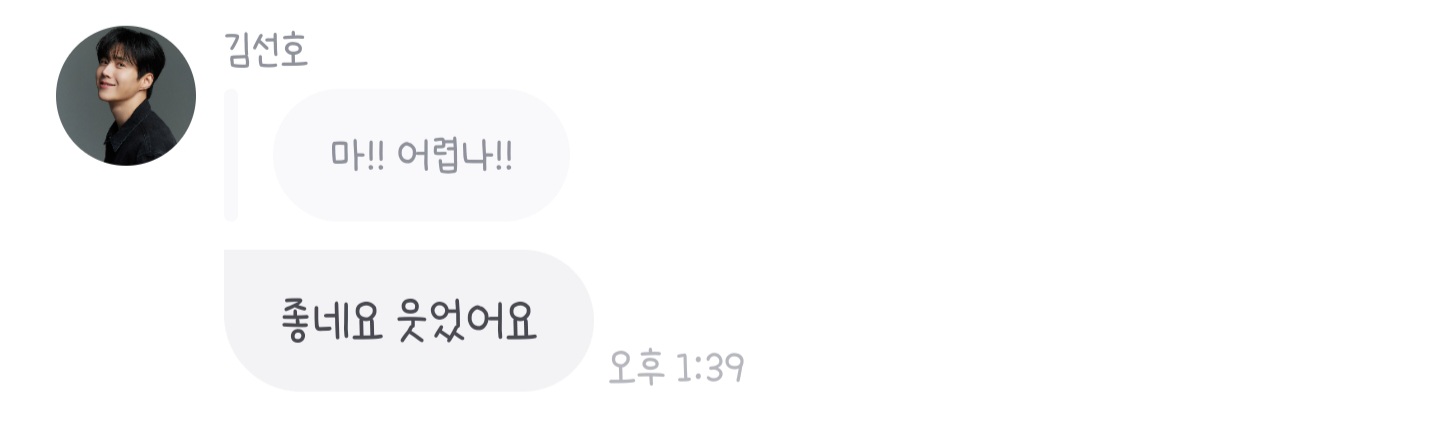1440x445 pixels.
Task: Open the sender's round profile photo
Action: pyautogui.click(x=125, y=96)
